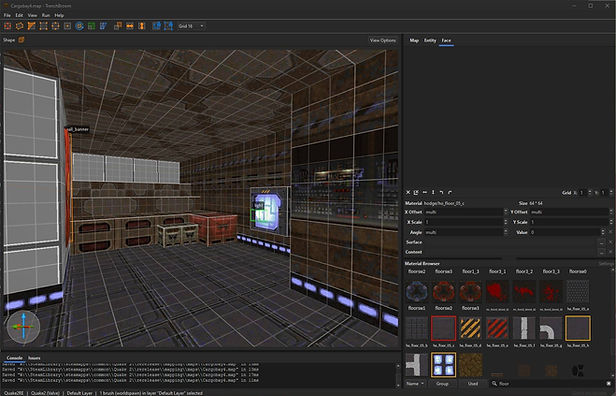Adjust the UV Grid X stepper
This screenshot has width=616, height=396.
coord(590,192)
